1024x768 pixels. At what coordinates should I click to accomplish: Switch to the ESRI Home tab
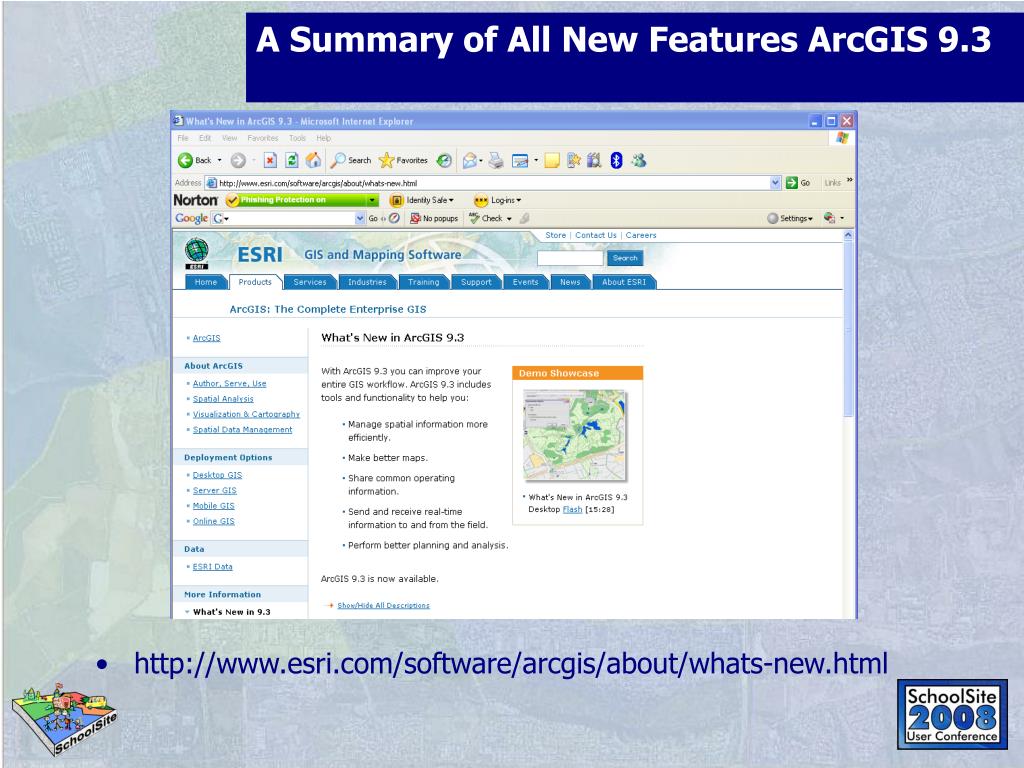(206, 282)
